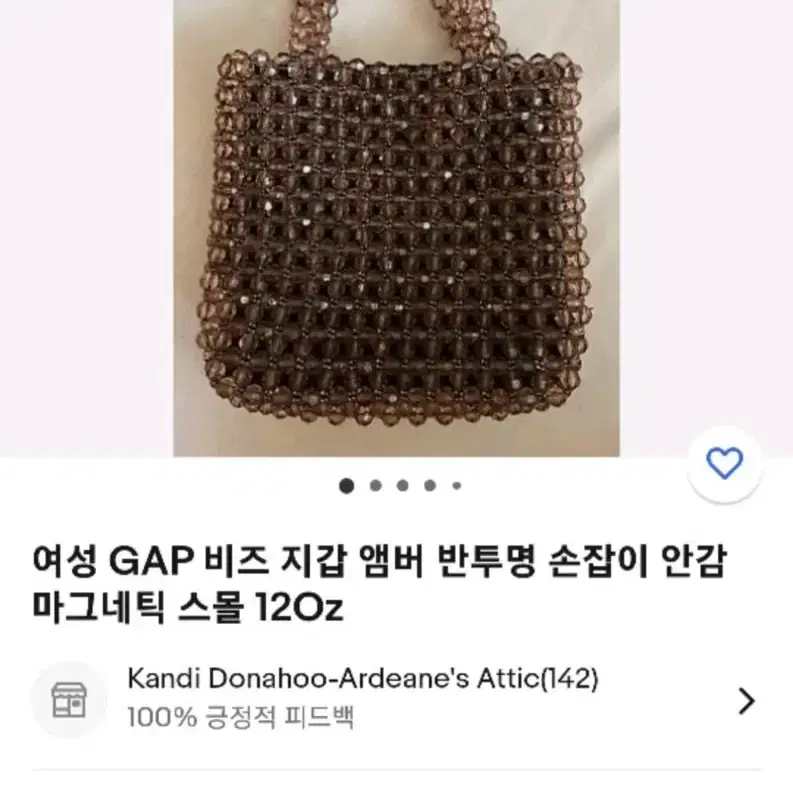Tap the 마그네틱 스몰 12Oz title line
The width and height of the screenshot is (793, 793).
pos(188,606)
